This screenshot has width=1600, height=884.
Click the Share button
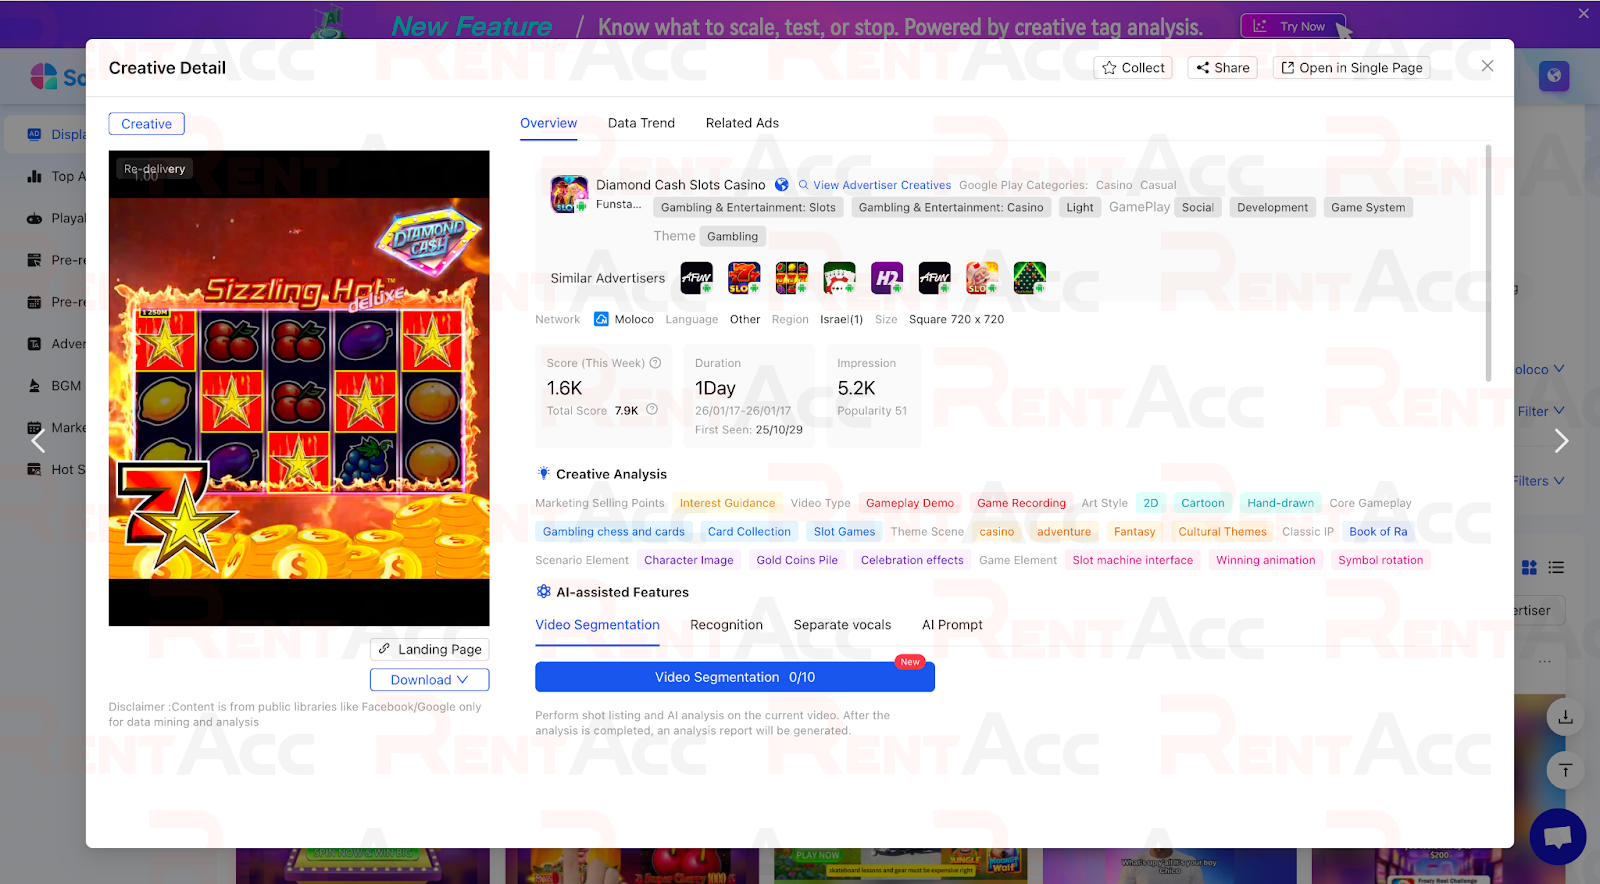[1222, 68]
